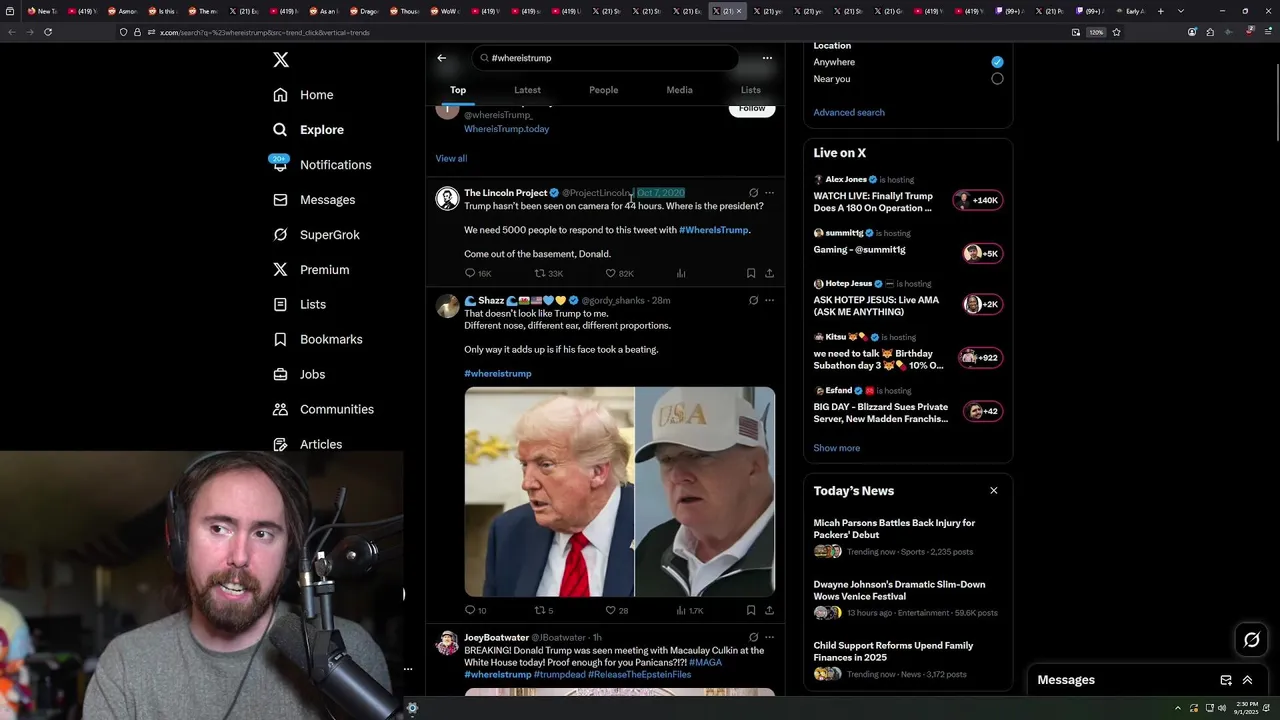Share the Shazz tweet
Image resolution: width=1280 pixels, height=720 pixels.
(769, 610)
